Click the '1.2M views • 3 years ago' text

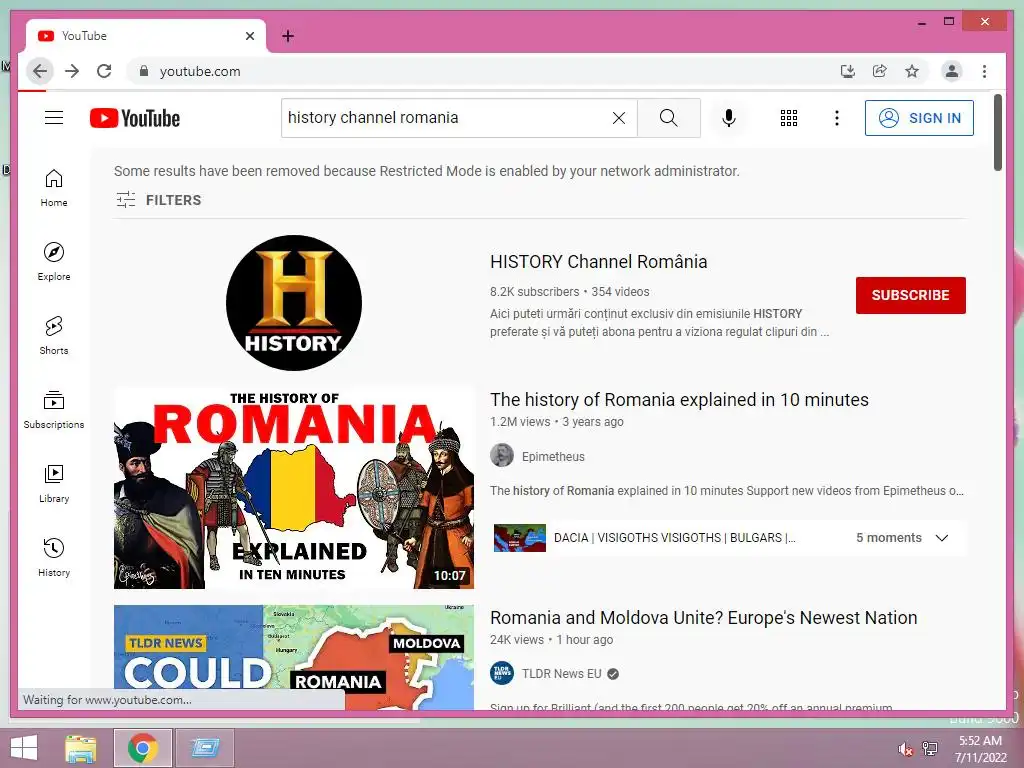[556, 422]
